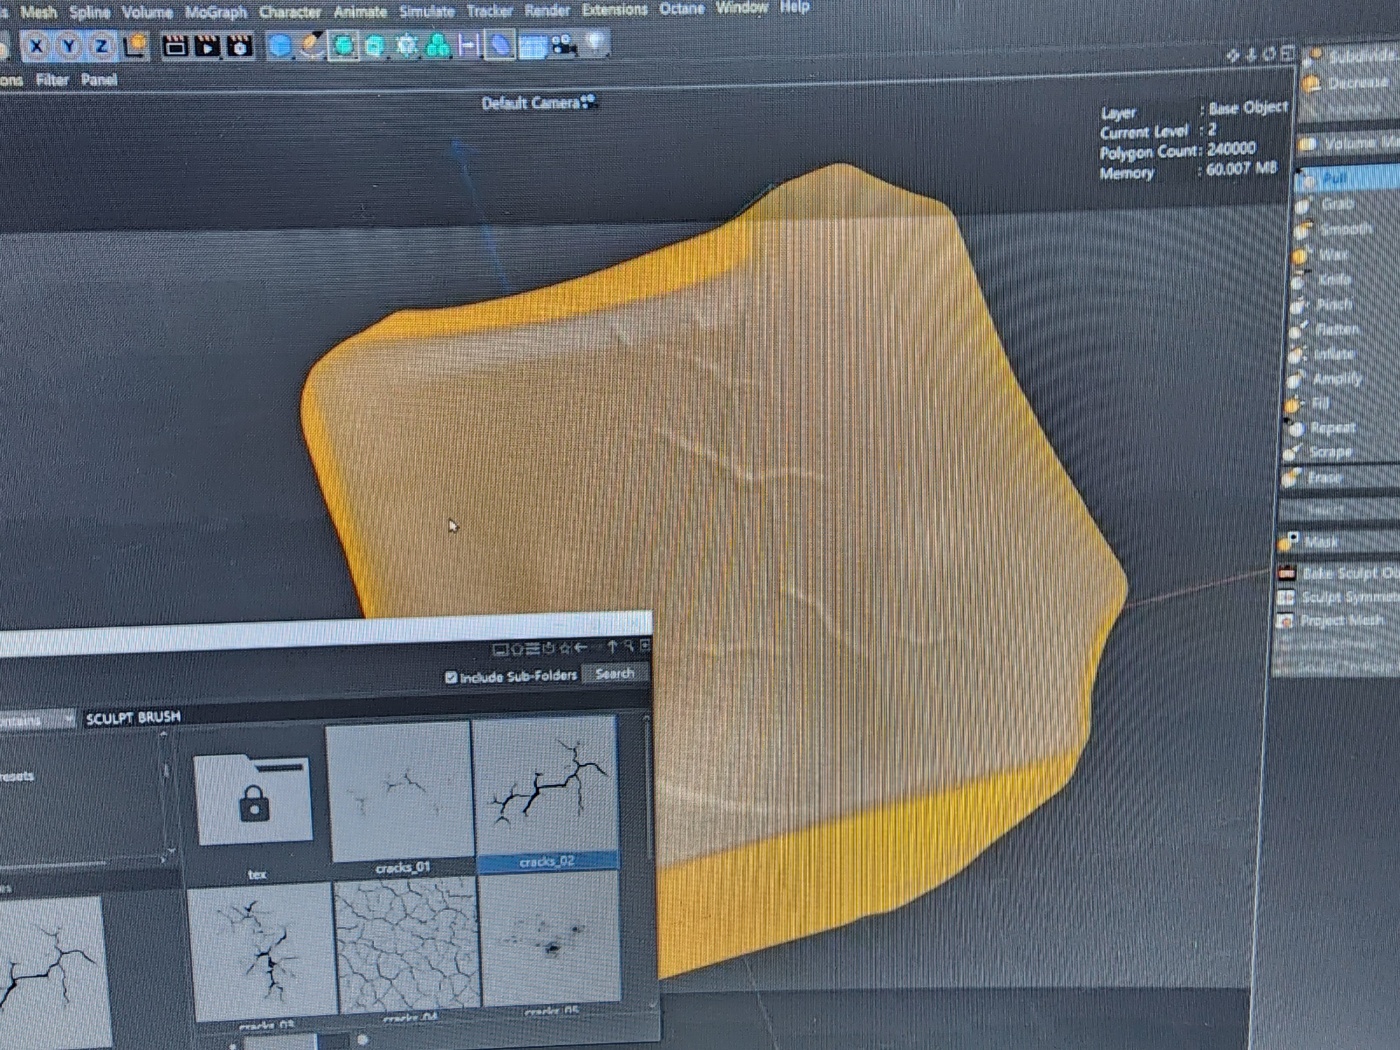Open the Spline menu

[89, 13]
